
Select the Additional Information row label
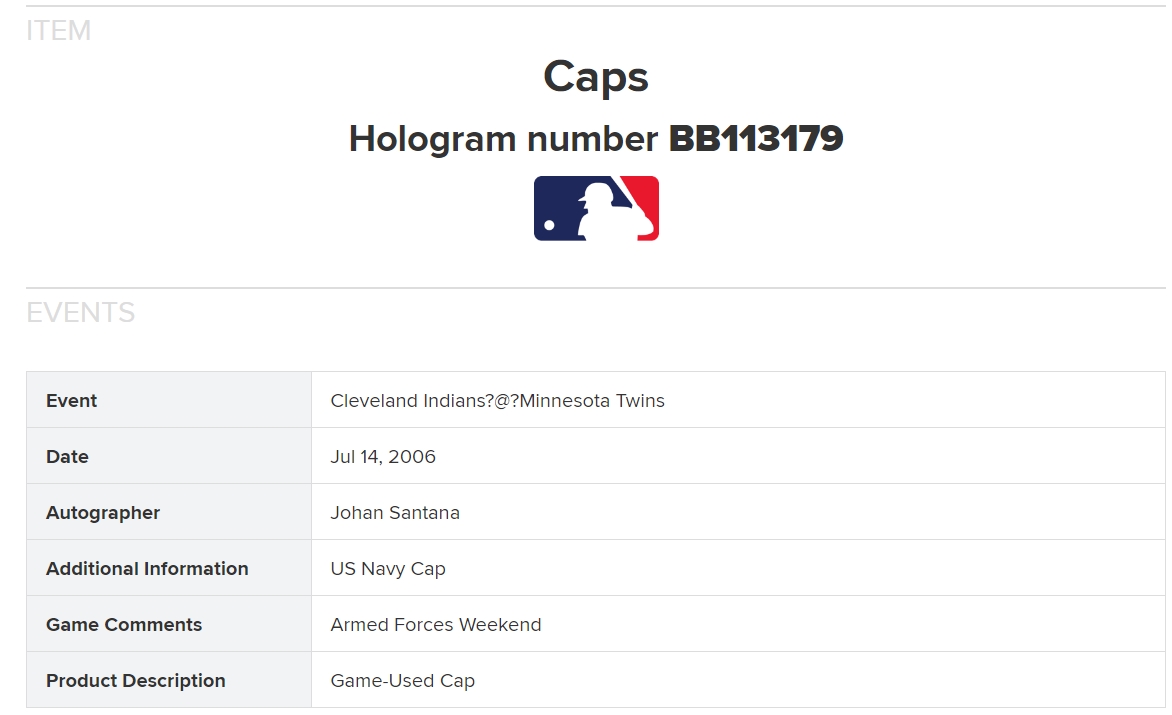tap(147, 569)
